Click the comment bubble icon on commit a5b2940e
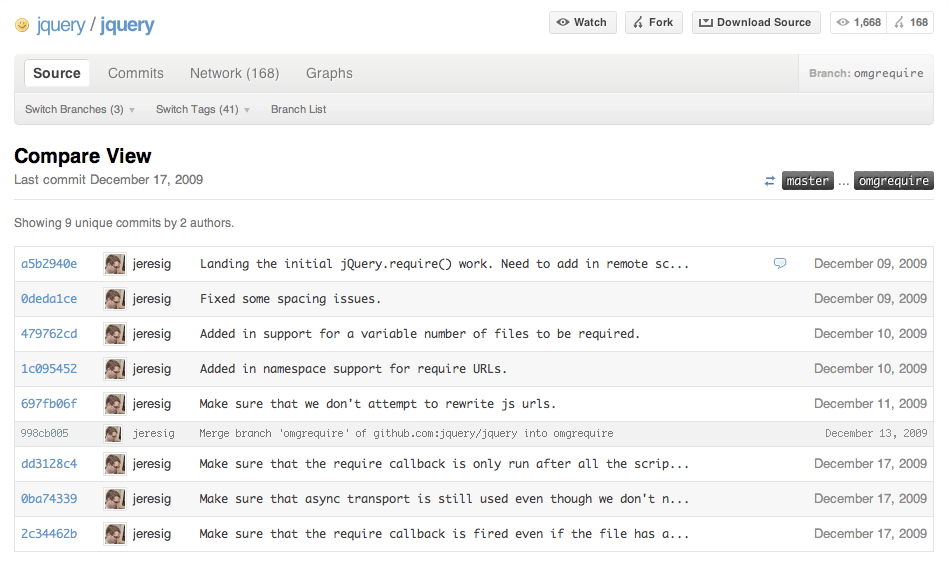This screenshot has height=564, width=949. pos(780,264)
